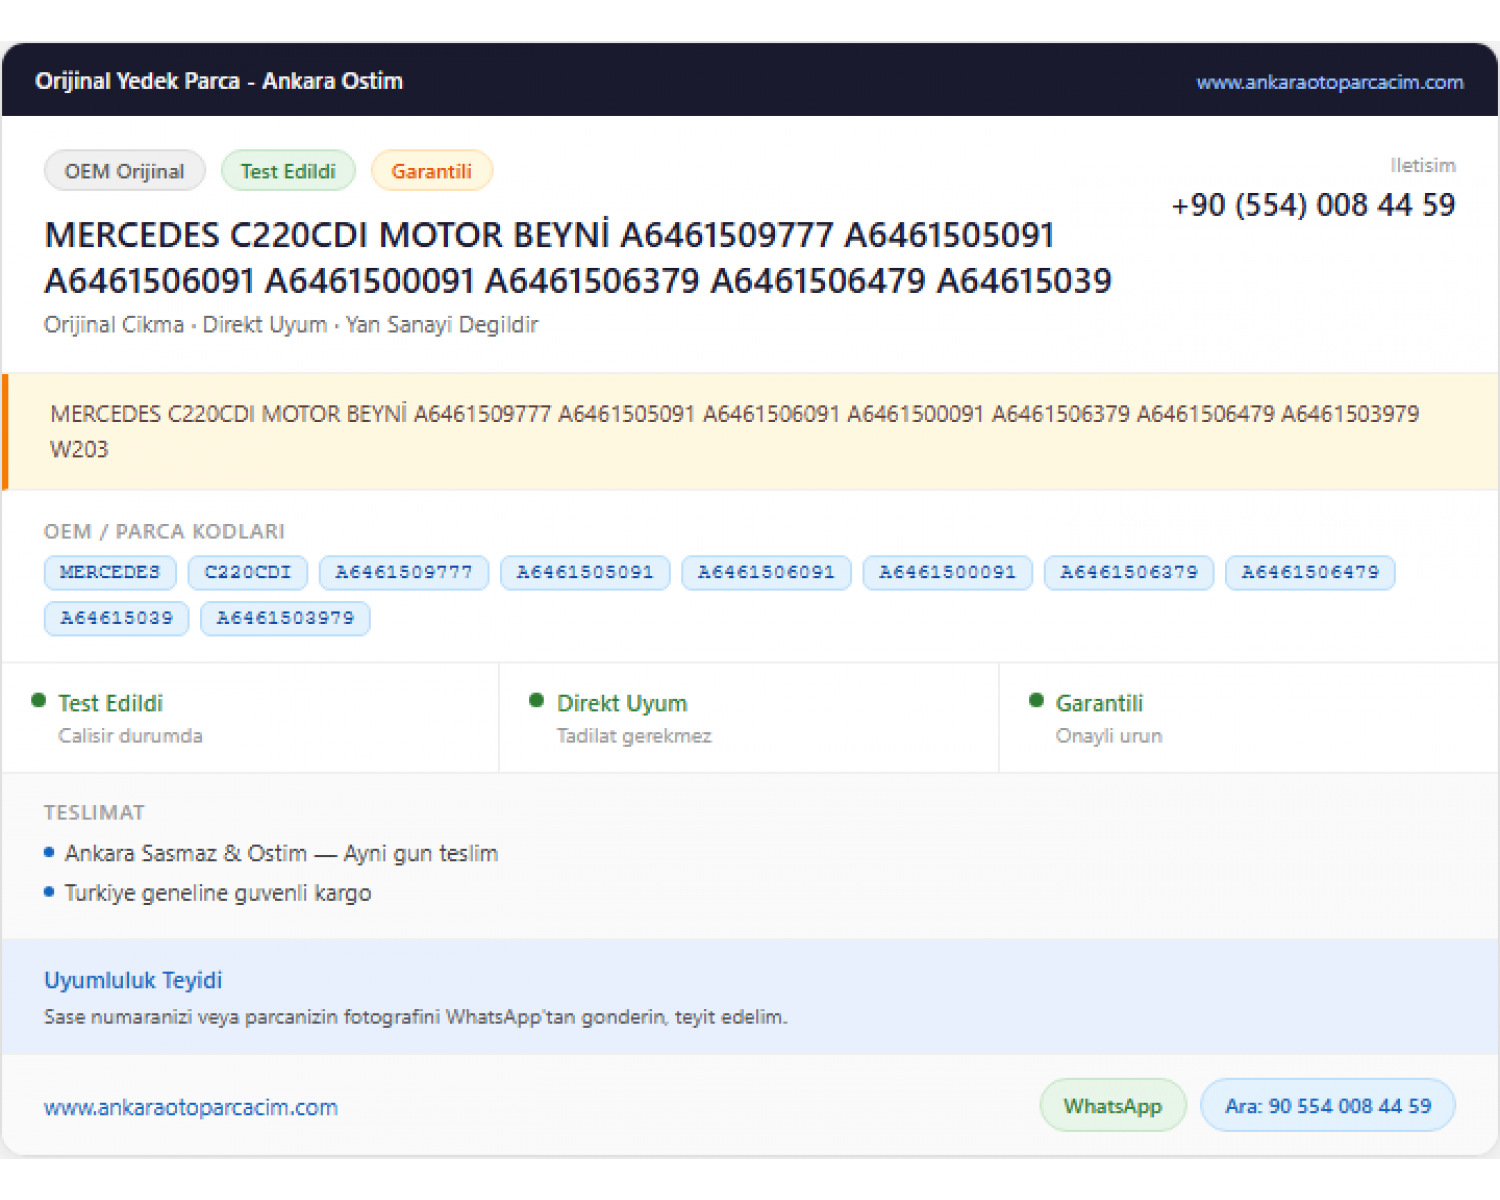Choose part code chip A6461500091

tap(947, 573)
